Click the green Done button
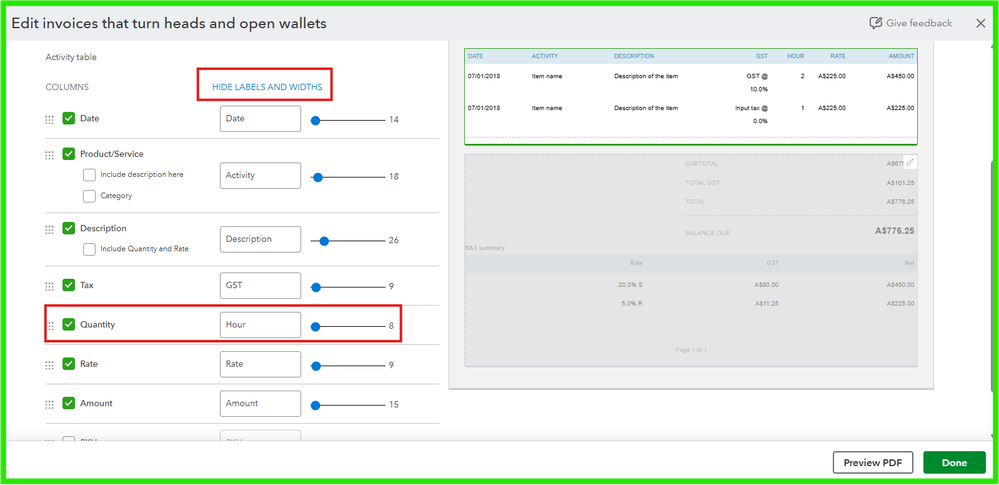 954,463
